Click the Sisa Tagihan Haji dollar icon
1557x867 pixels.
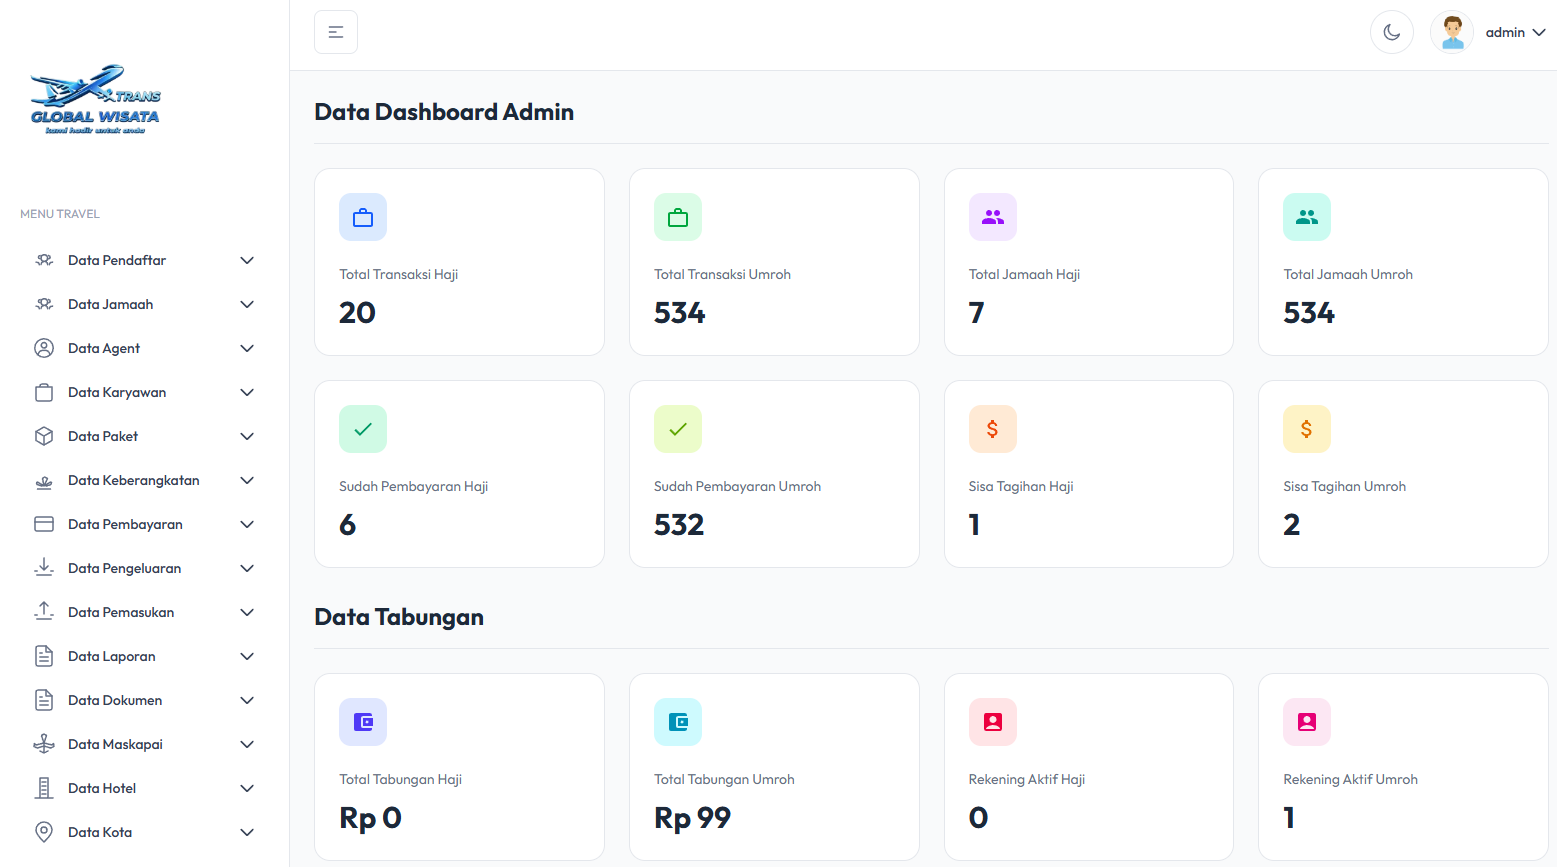[992, 429]
